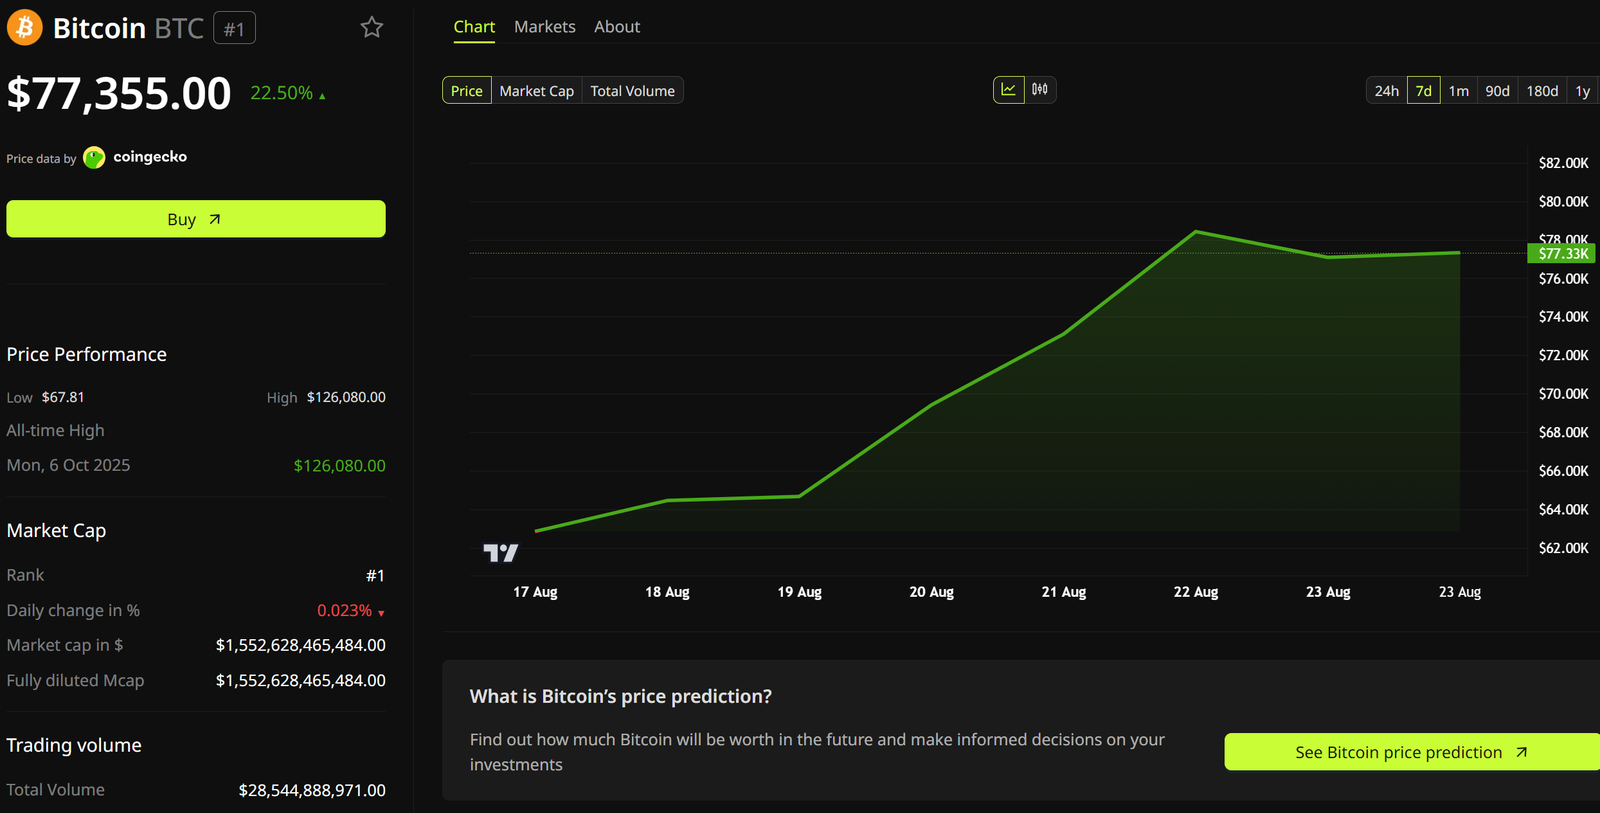Select the Market Cap chart metric

[537, 90]
